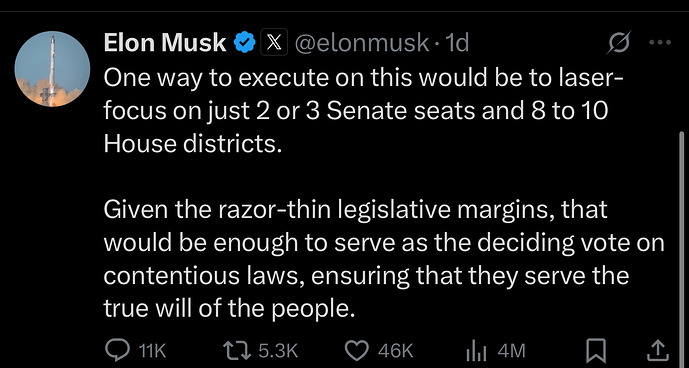Click the reply speech bubble icon
689x368 pixels.
(117, 350)
